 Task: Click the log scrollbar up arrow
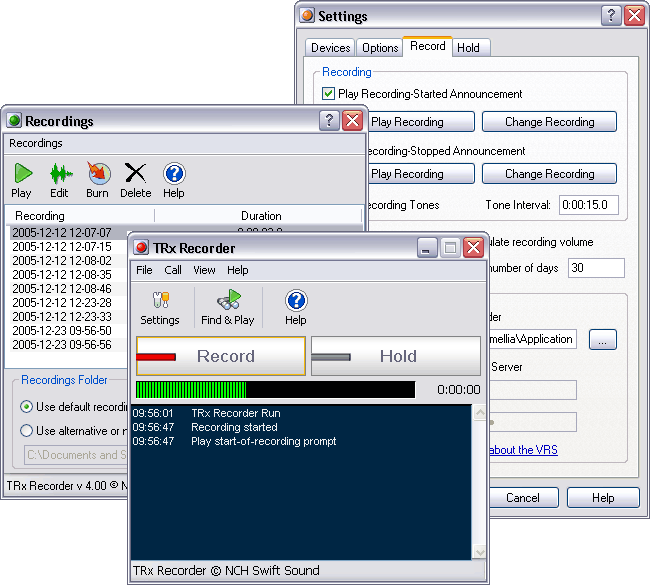click(x=480, y=413)
